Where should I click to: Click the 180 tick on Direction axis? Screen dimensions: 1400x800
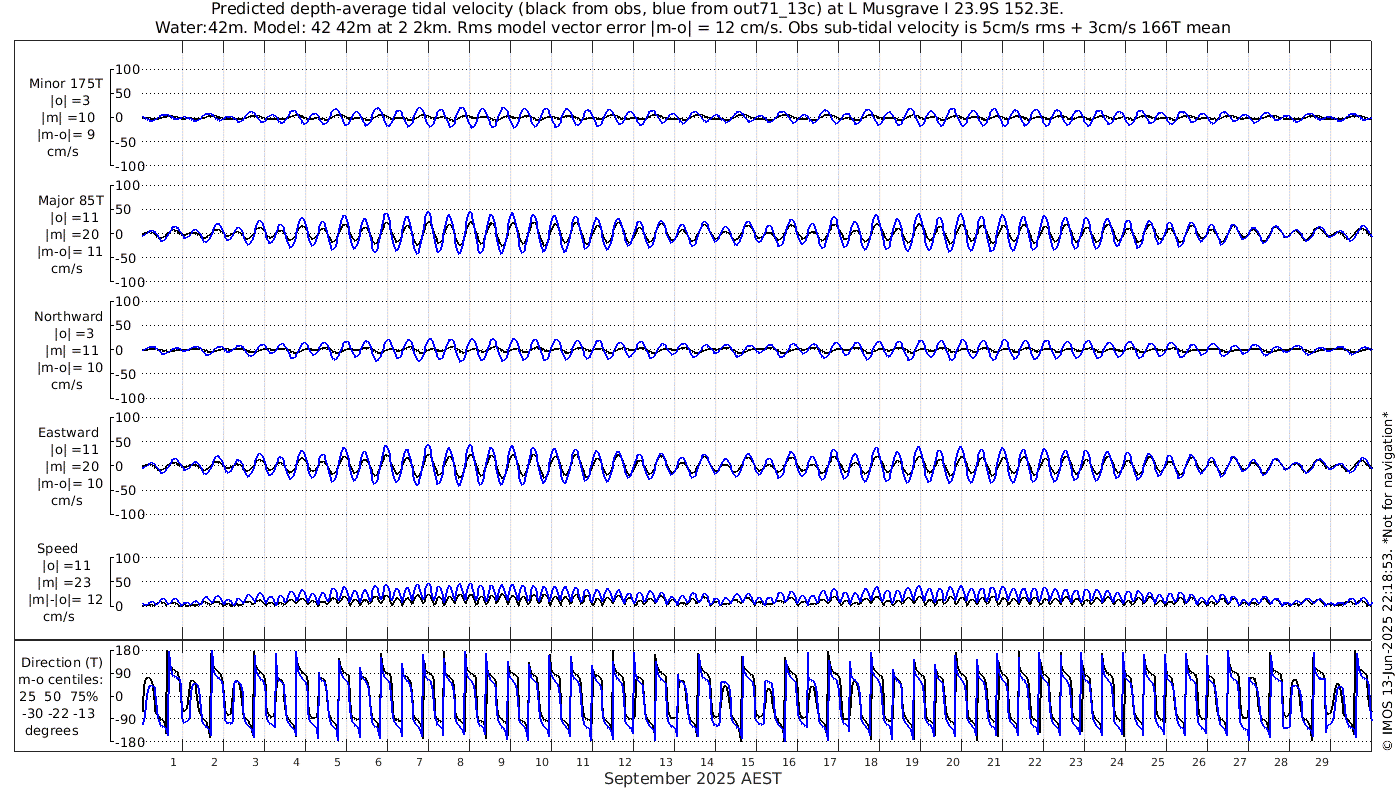pyautogui.click(x=126, y=651)
